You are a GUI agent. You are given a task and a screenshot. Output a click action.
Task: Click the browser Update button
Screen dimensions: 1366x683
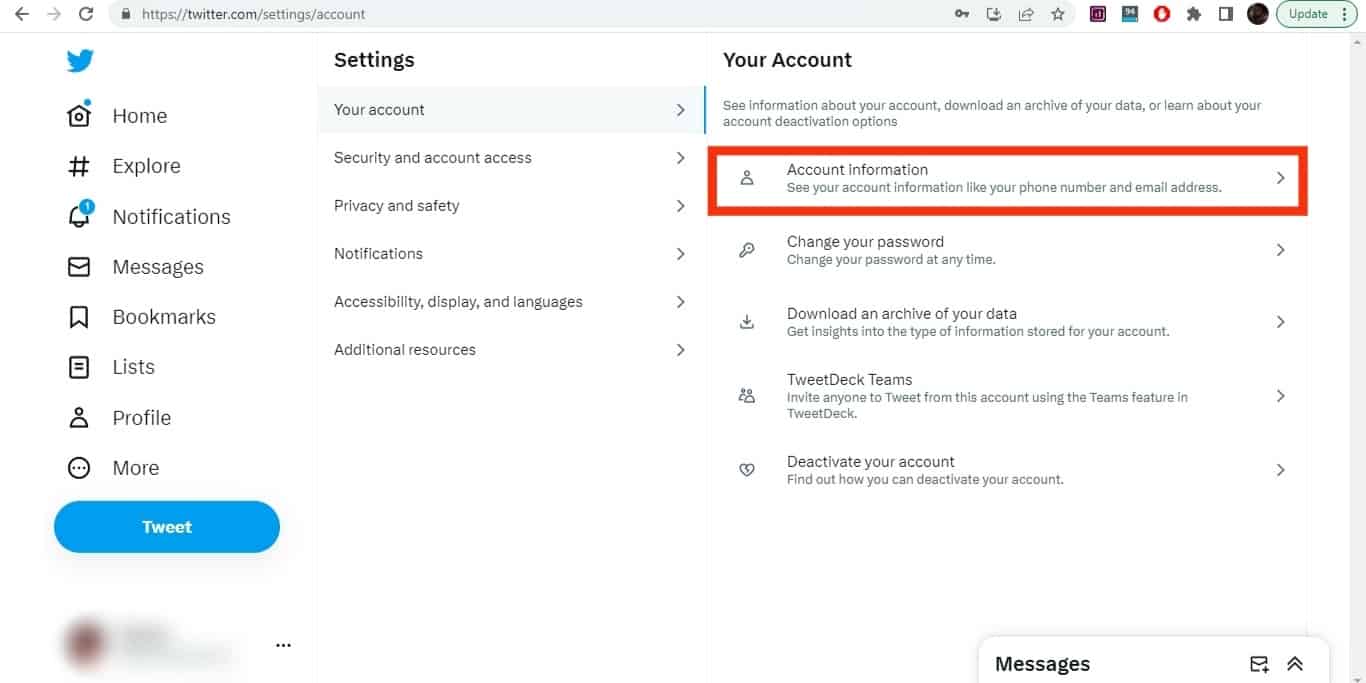pos(1317,14)
